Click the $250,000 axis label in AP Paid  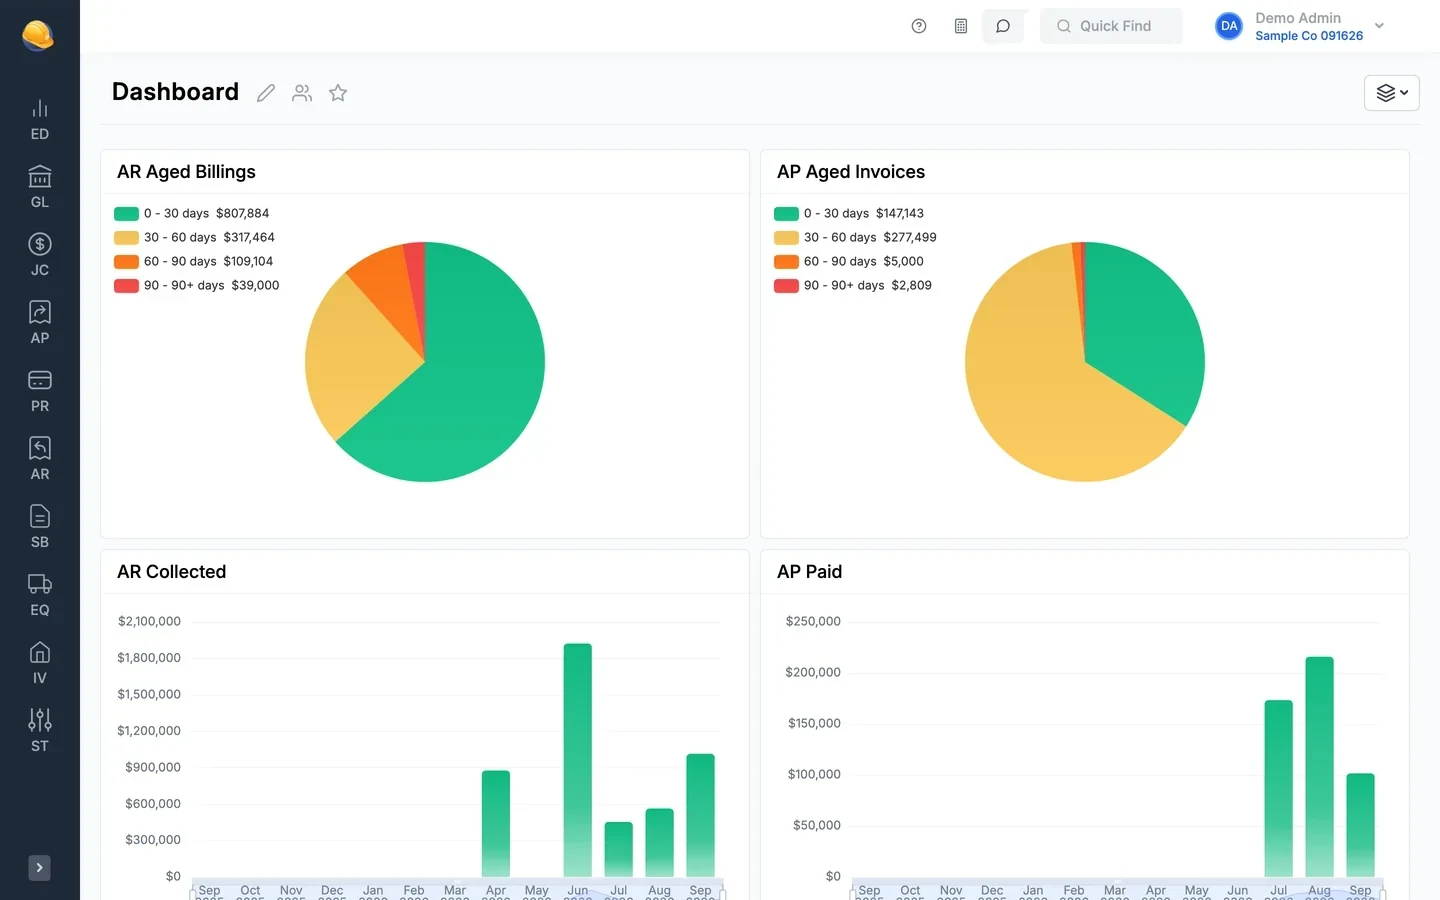tap(813, 621)
